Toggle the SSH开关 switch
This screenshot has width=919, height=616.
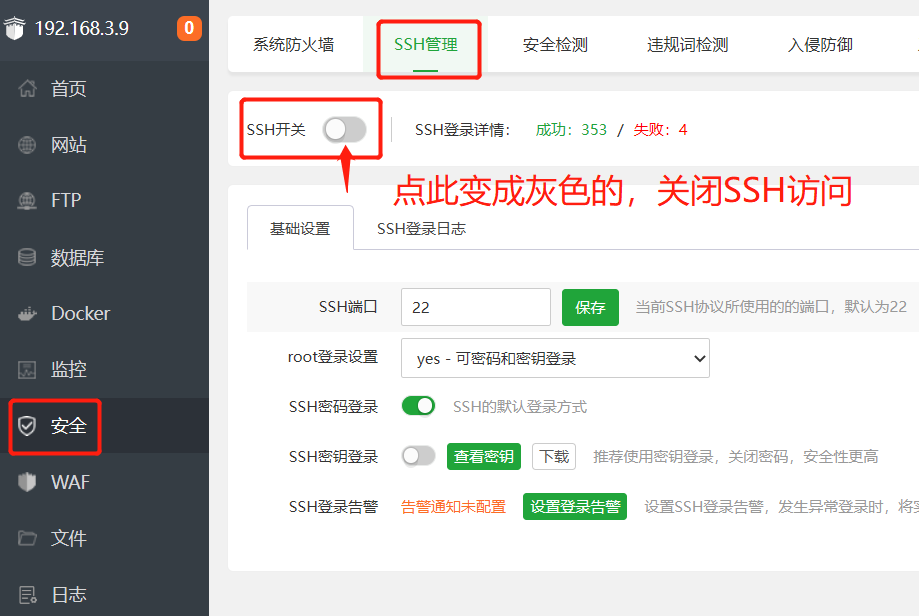345,130
